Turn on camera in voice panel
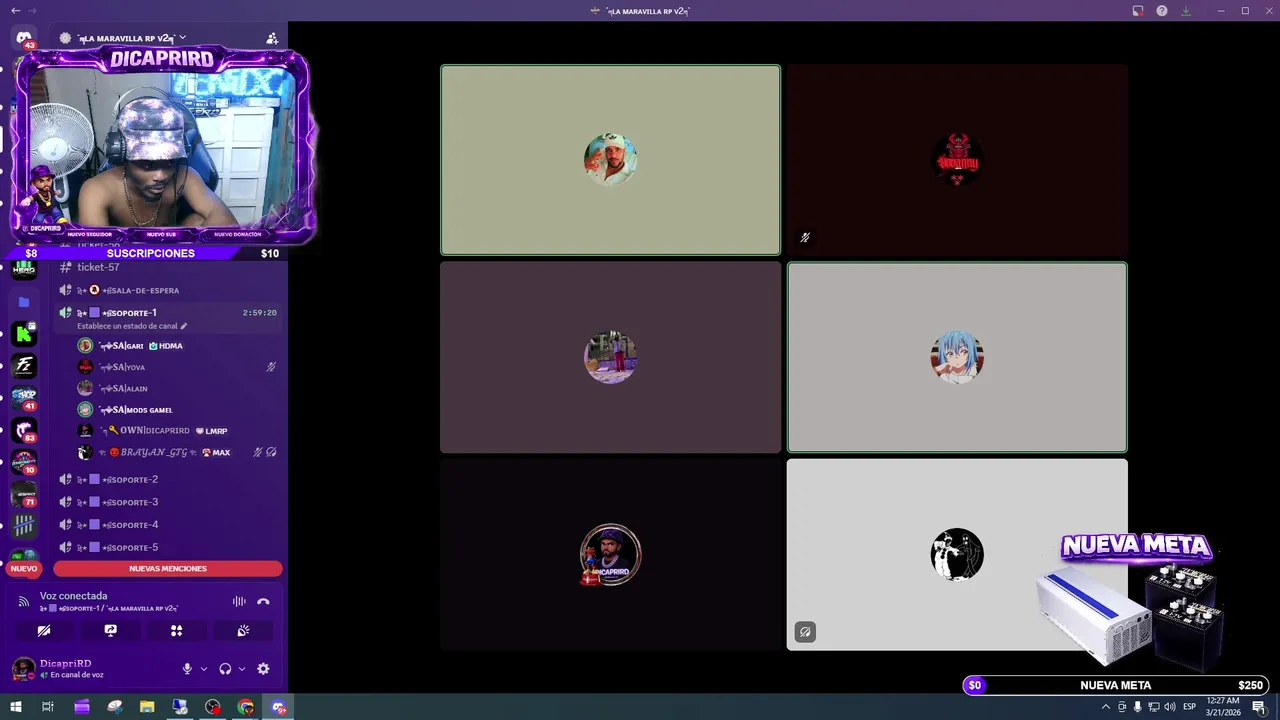Image resolution: width=1280 pixels, height=720 pixels. coord(43,631)
